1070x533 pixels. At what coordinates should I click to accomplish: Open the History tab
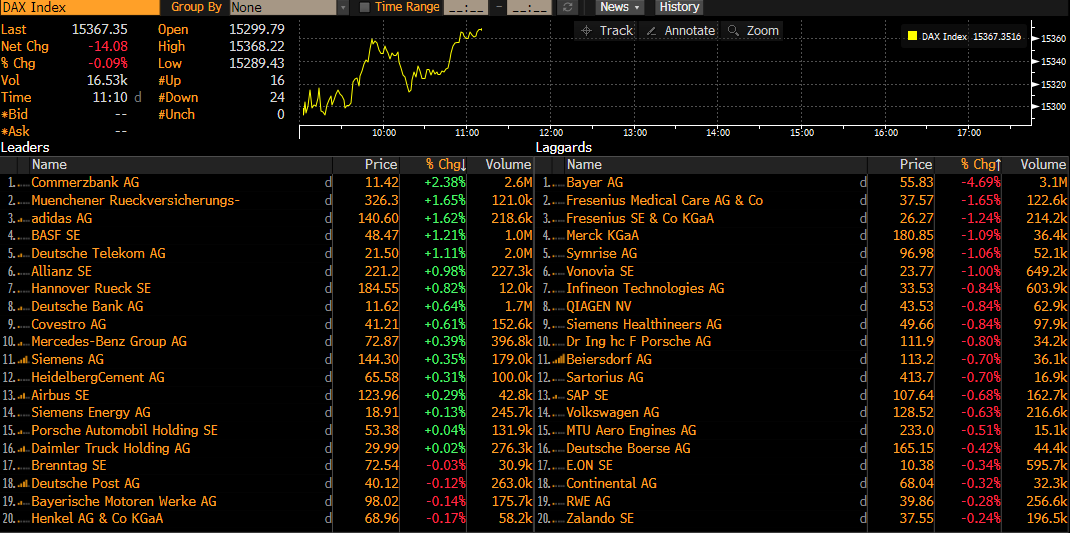point(680,7)
